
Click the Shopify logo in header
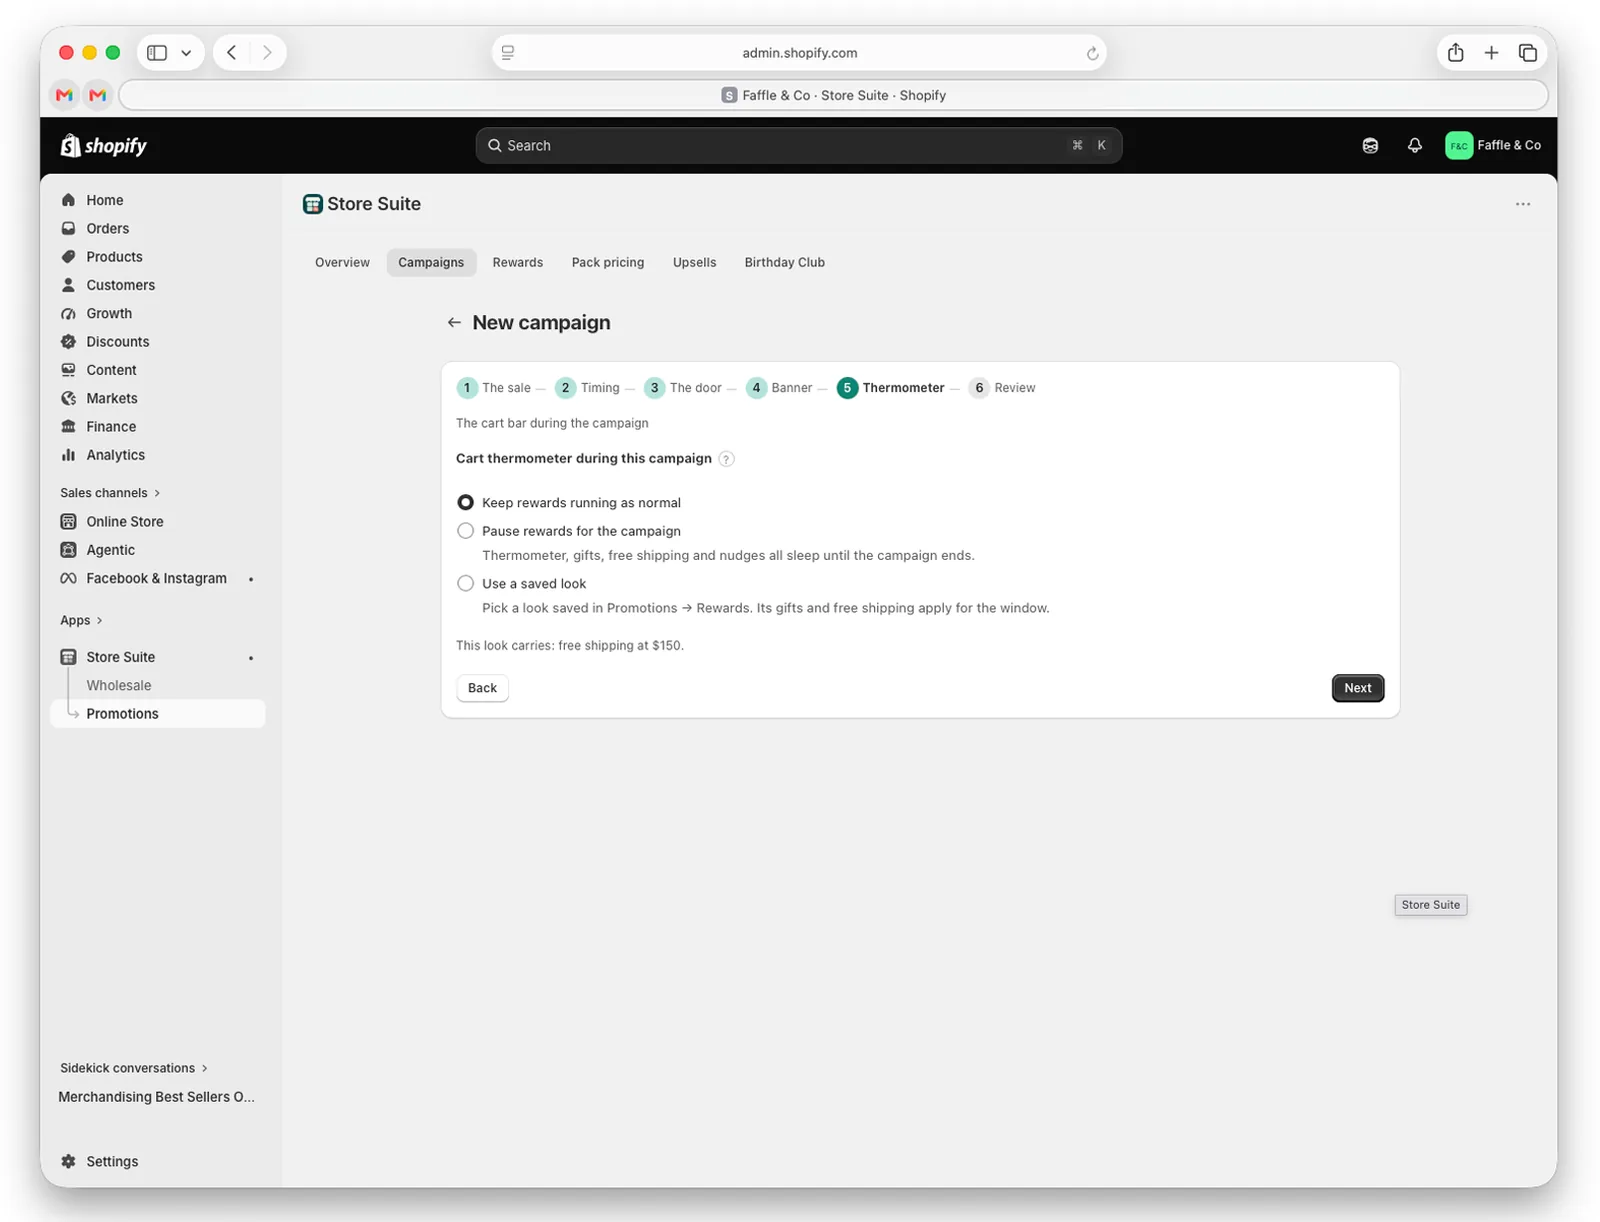pyautogui.click(x=104, y=146)
